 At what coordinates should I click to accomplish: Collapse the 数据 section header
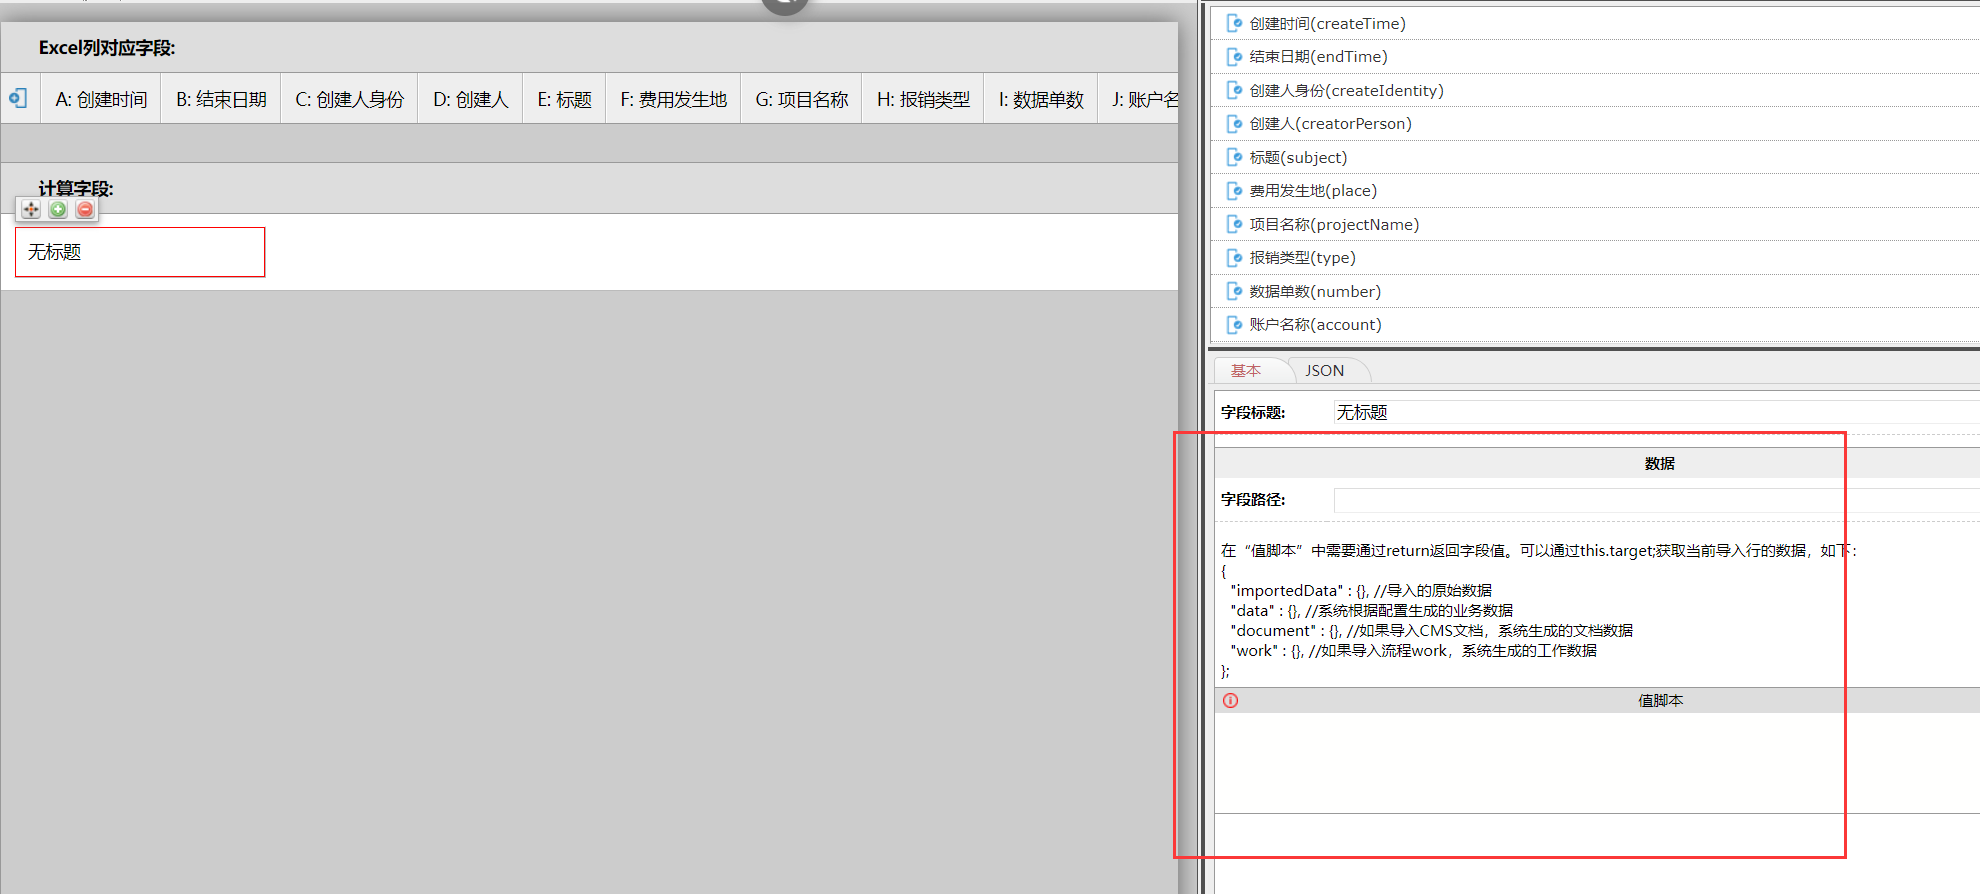[x=1597, y=463]
